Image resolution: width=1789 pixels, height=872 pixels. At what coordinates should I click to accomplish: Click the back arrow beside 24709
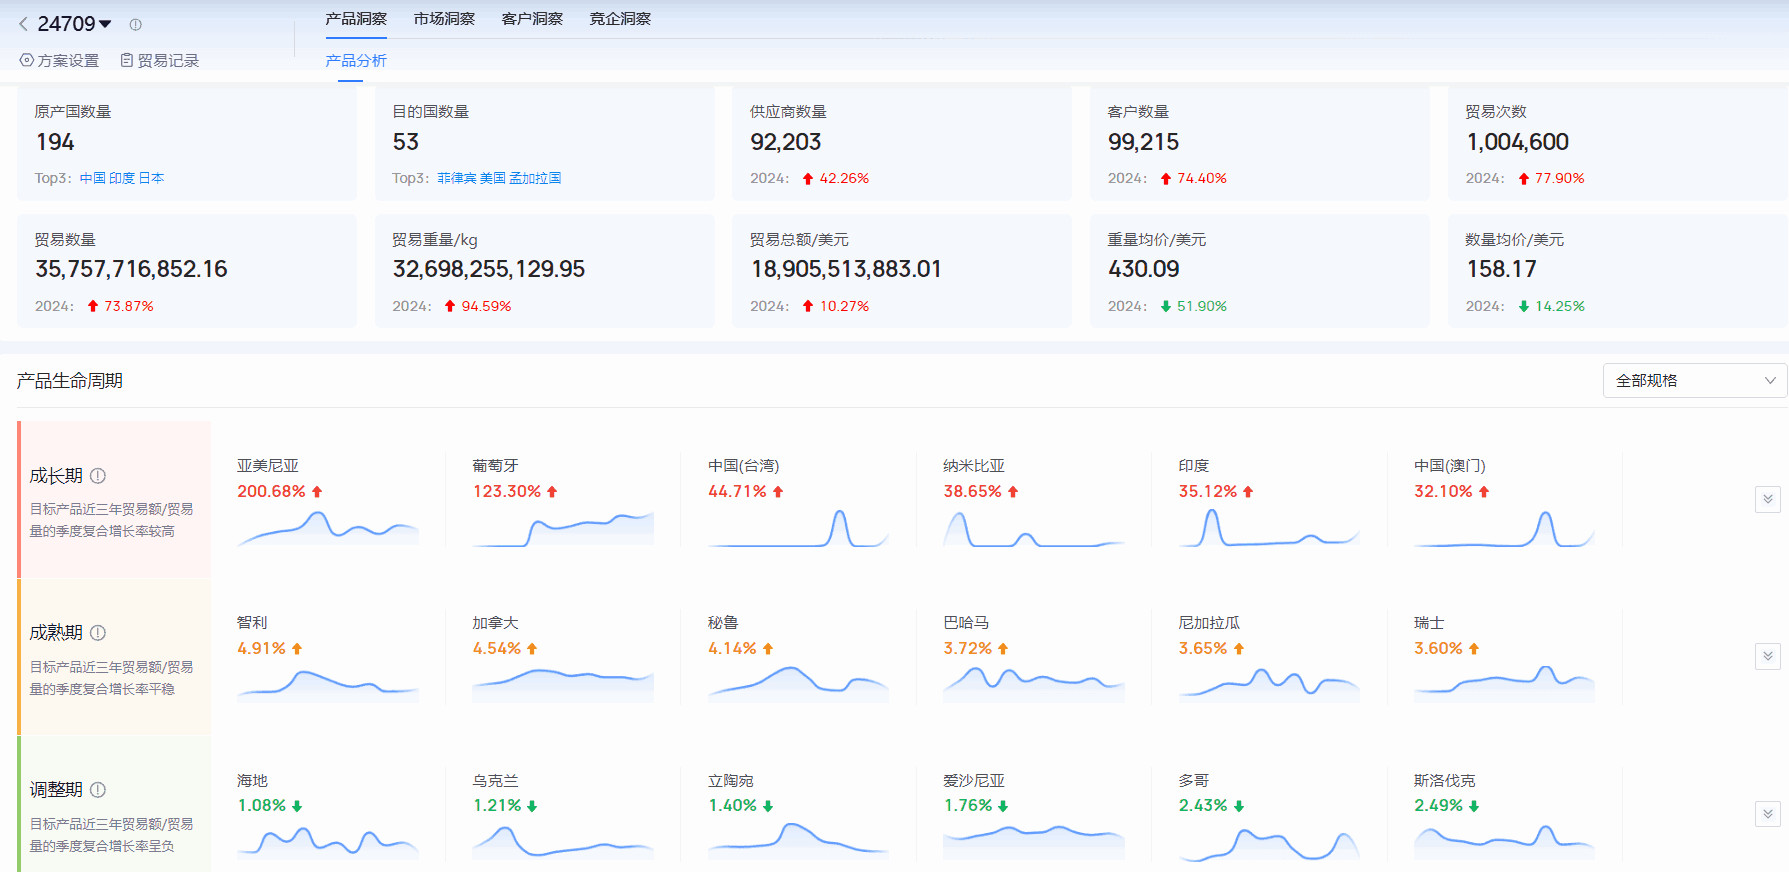(x=23, y=24)
